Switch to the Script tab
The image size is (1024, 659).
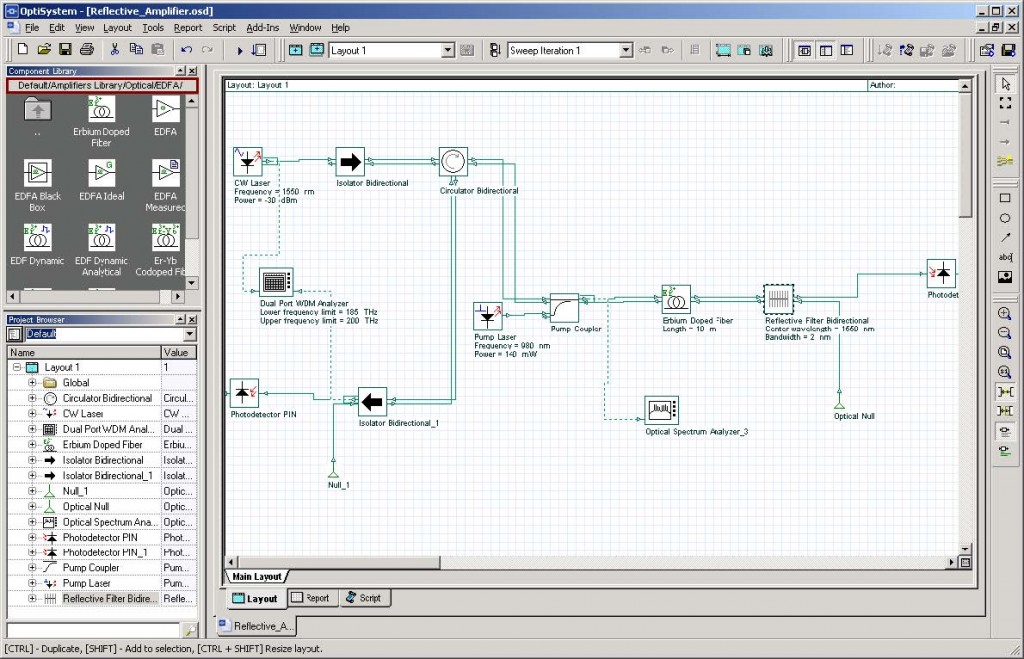pos(364,598)
